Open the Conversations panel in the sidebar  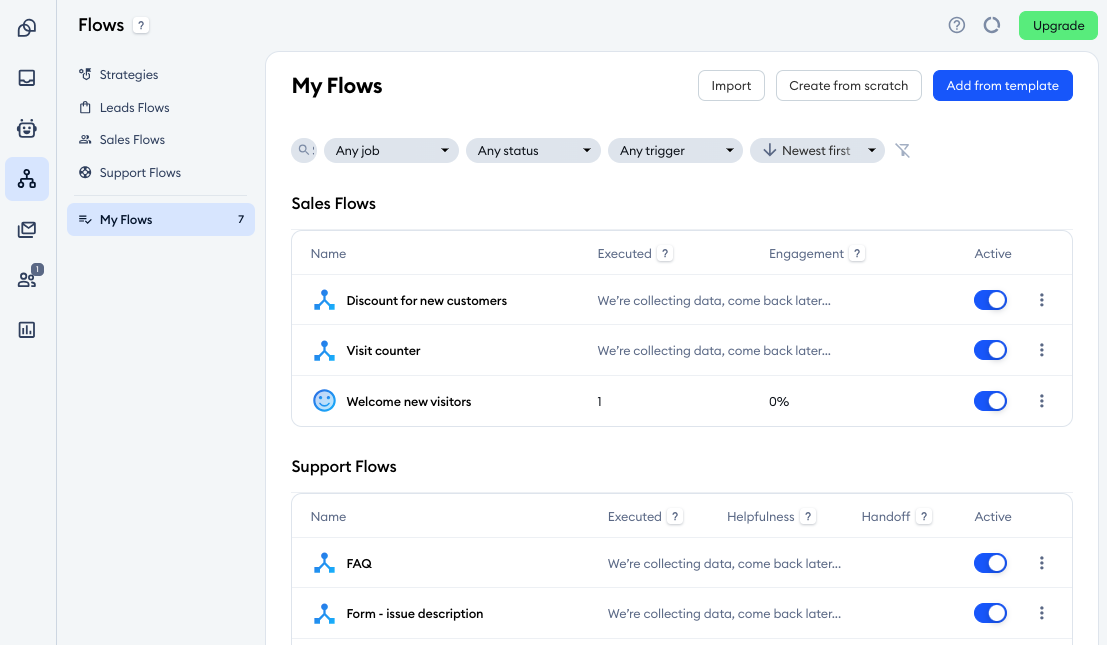click(27, 26)
